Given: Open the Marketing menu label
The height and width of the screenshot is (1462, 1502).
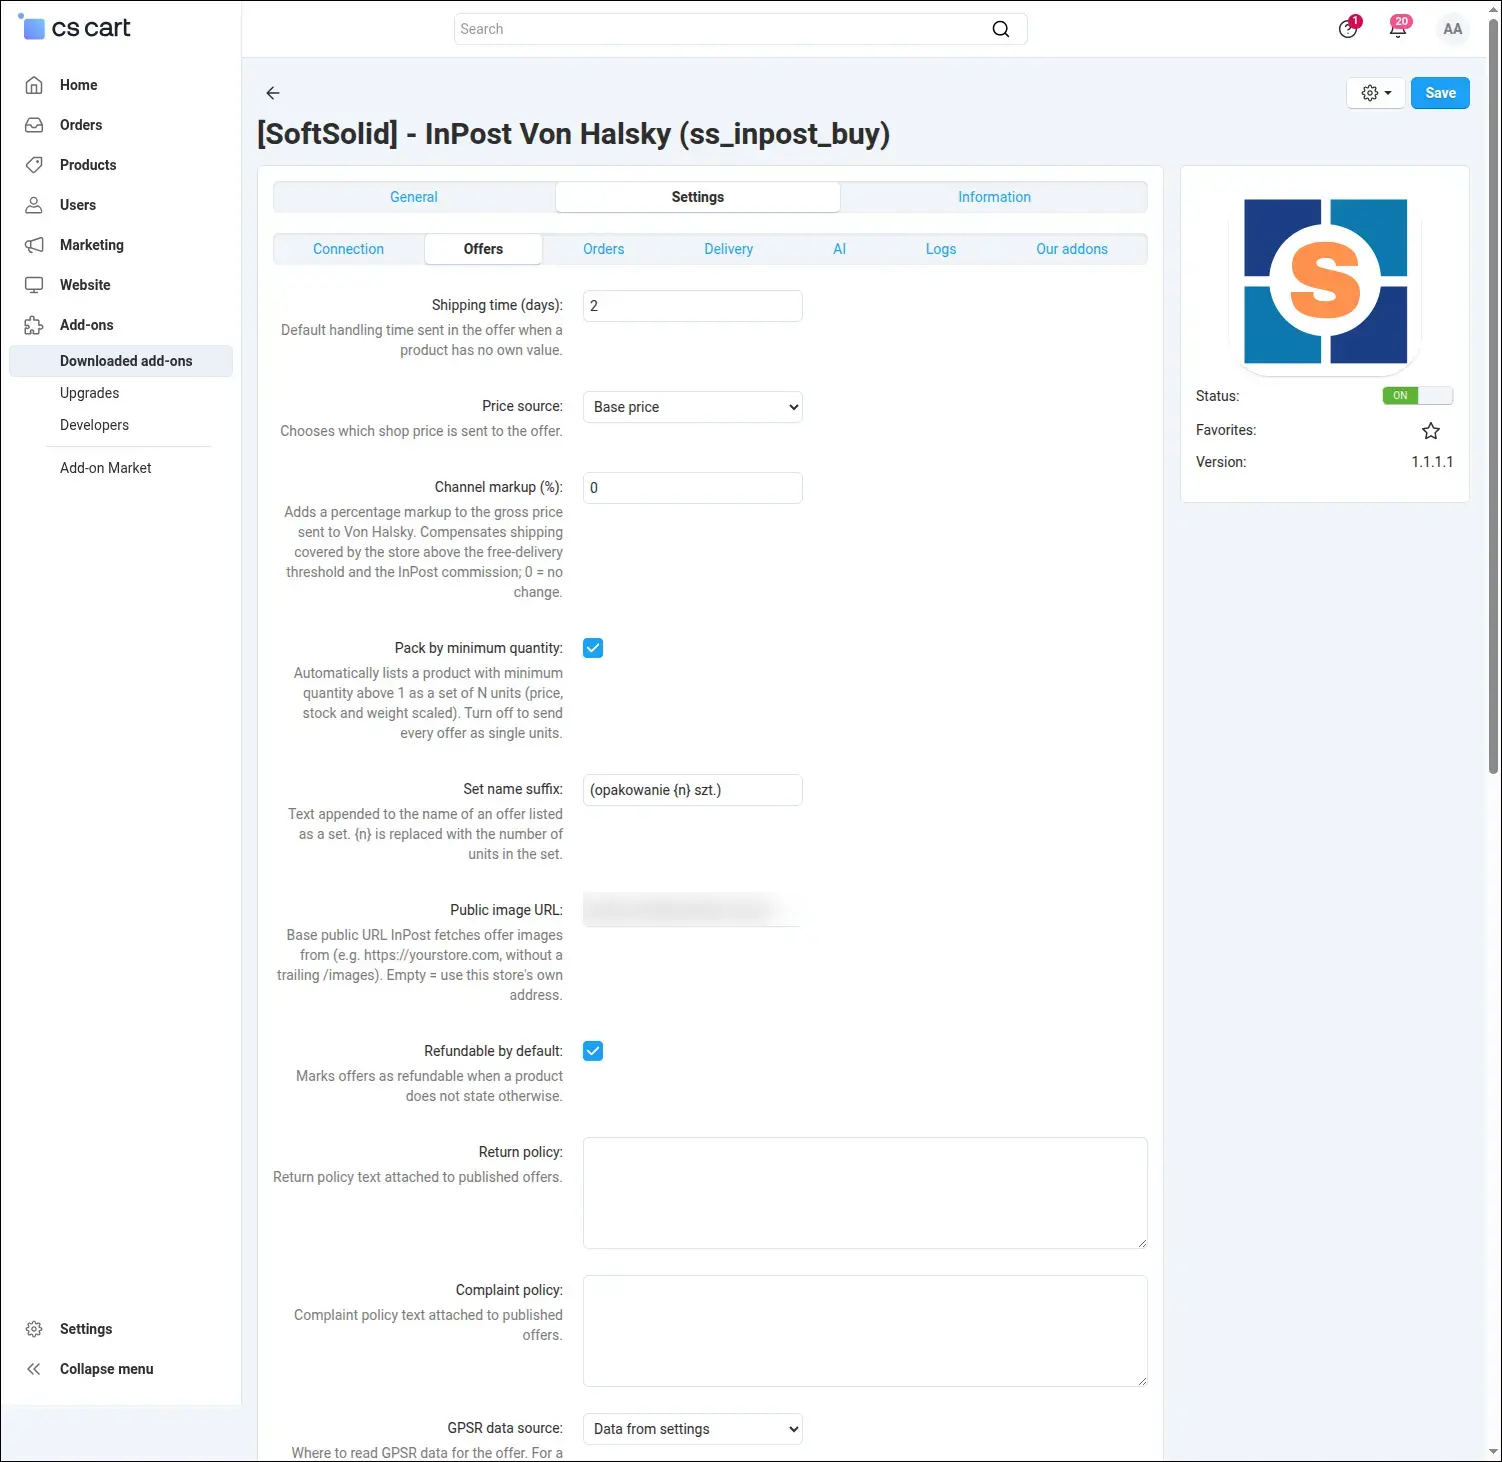Looking at the screenshot, I should point(92,245).
